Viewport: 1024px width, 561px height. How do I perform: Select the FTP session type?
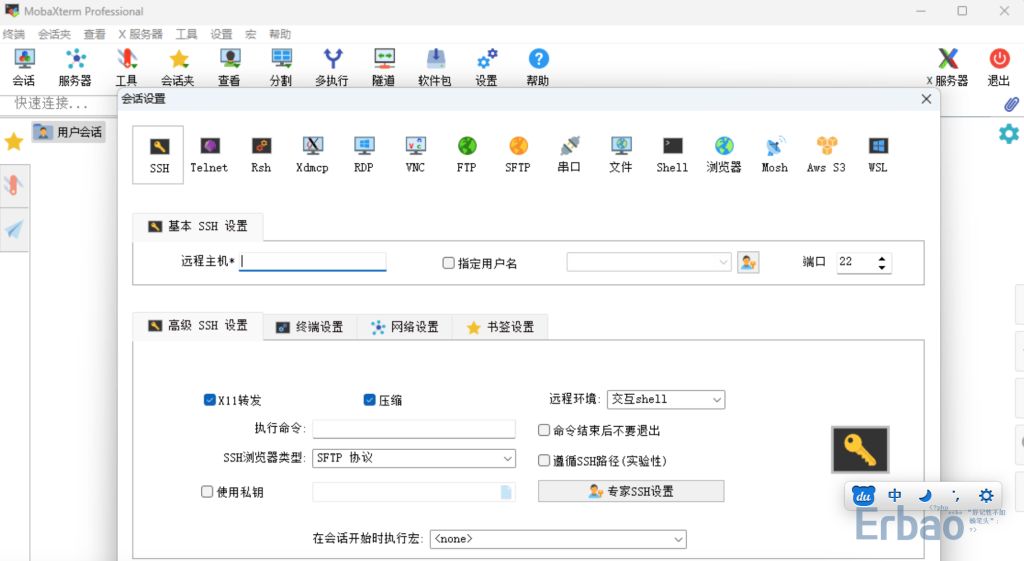click(x=467, y=155)
